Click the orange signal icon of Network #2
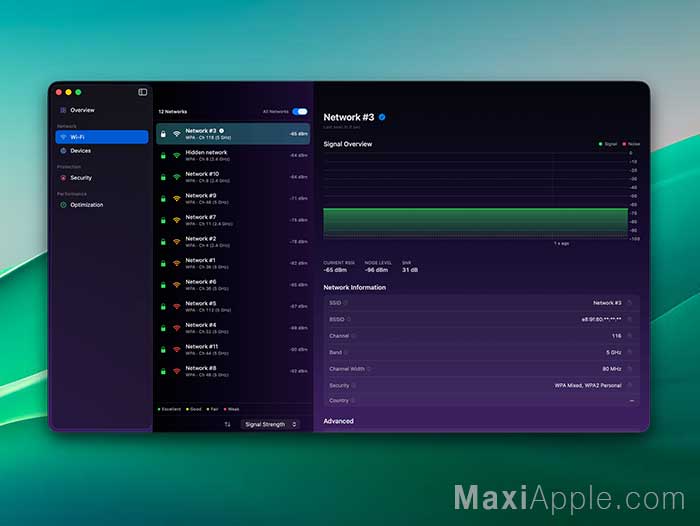 click(x=177, y=242)
